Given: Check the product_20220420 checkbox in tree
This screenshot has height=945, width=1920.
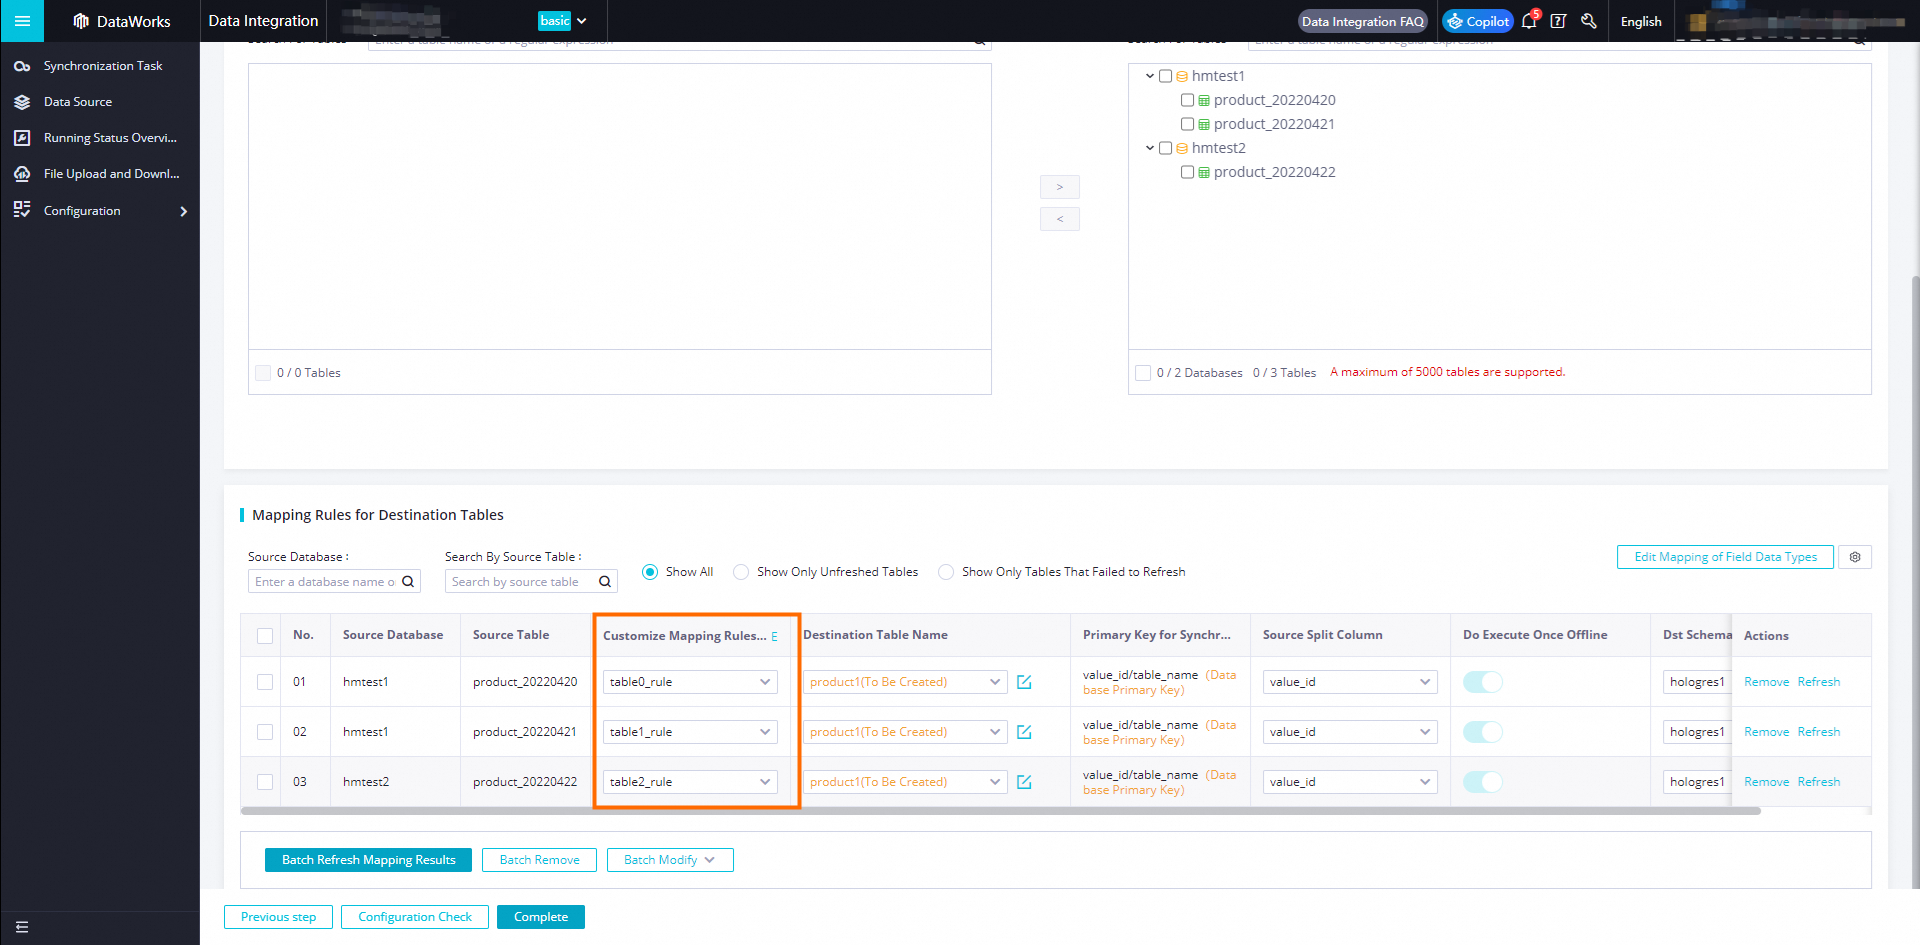Looking at the screenshot, I should [1187, 100].
